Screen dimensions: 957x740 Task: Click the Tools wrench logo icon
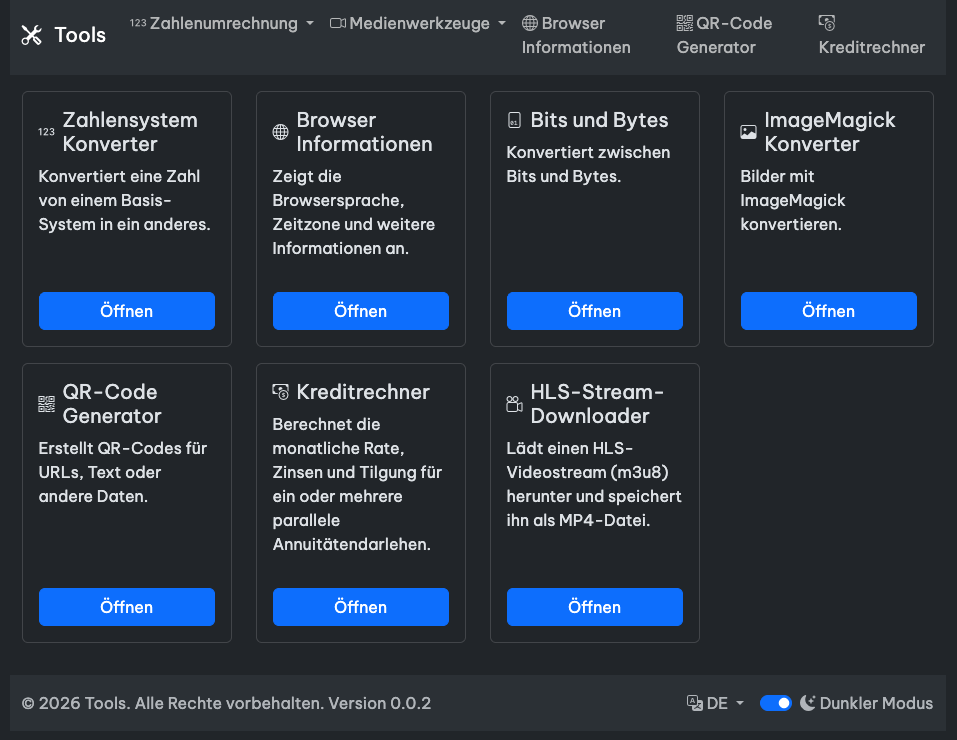(x=32, y=35)
